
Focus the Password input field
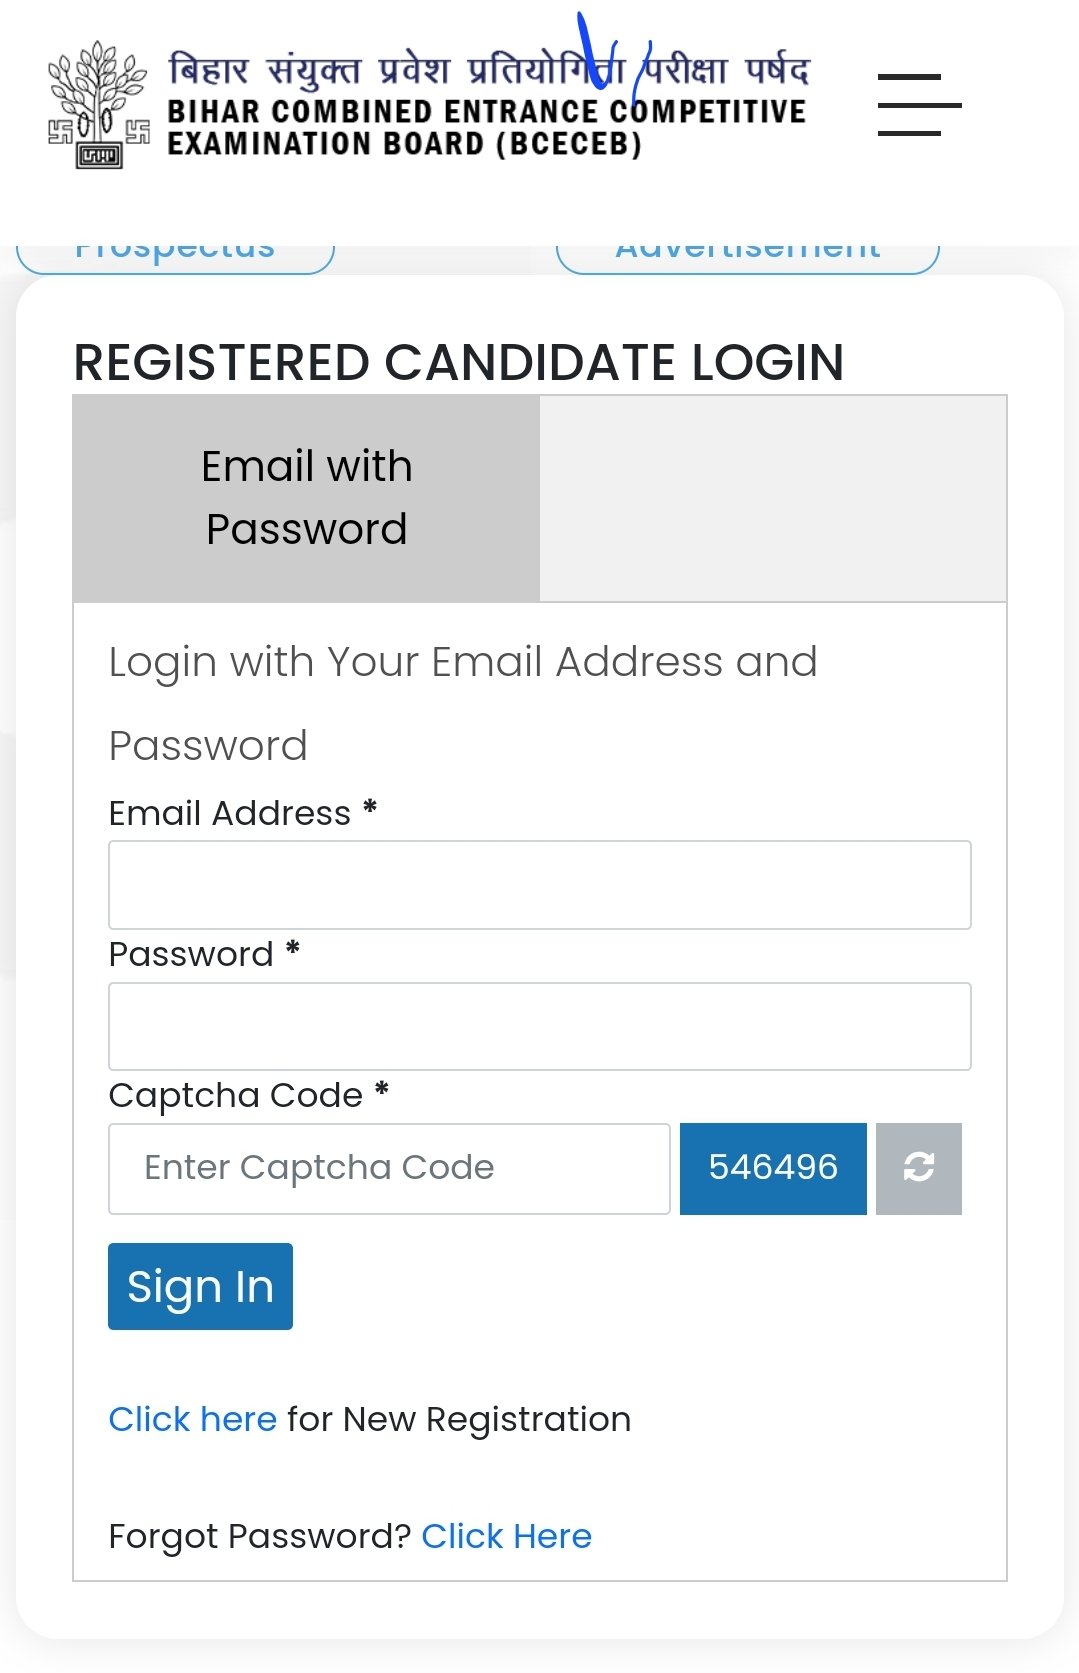(539, 1026)
